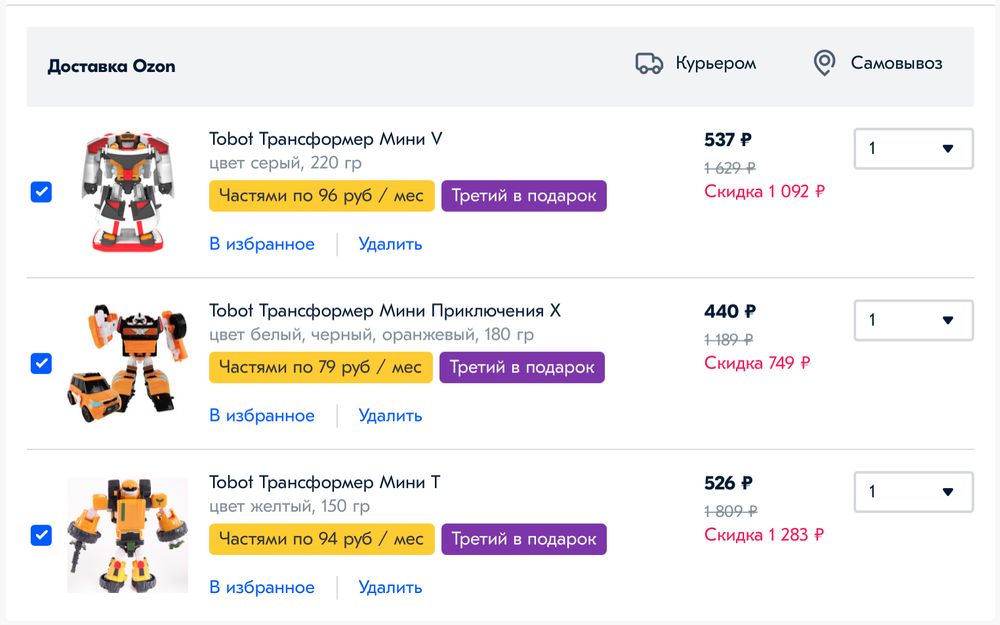Open the Tobot Трансформер Мини T title
This screenshot has width=1000, height=625.
pyautogui.click(x=325, y=483)
